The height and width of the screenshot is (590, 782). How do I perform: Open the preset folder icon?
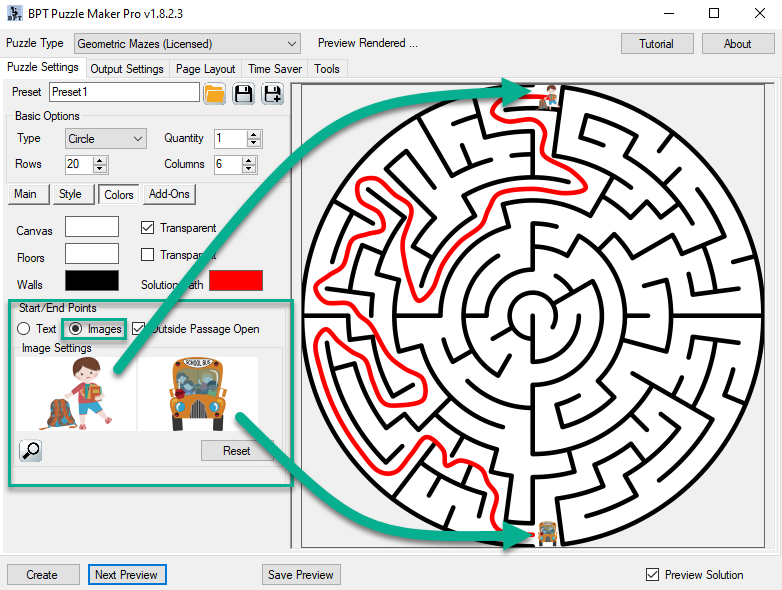pyautogui.click(x=214, y=94)
